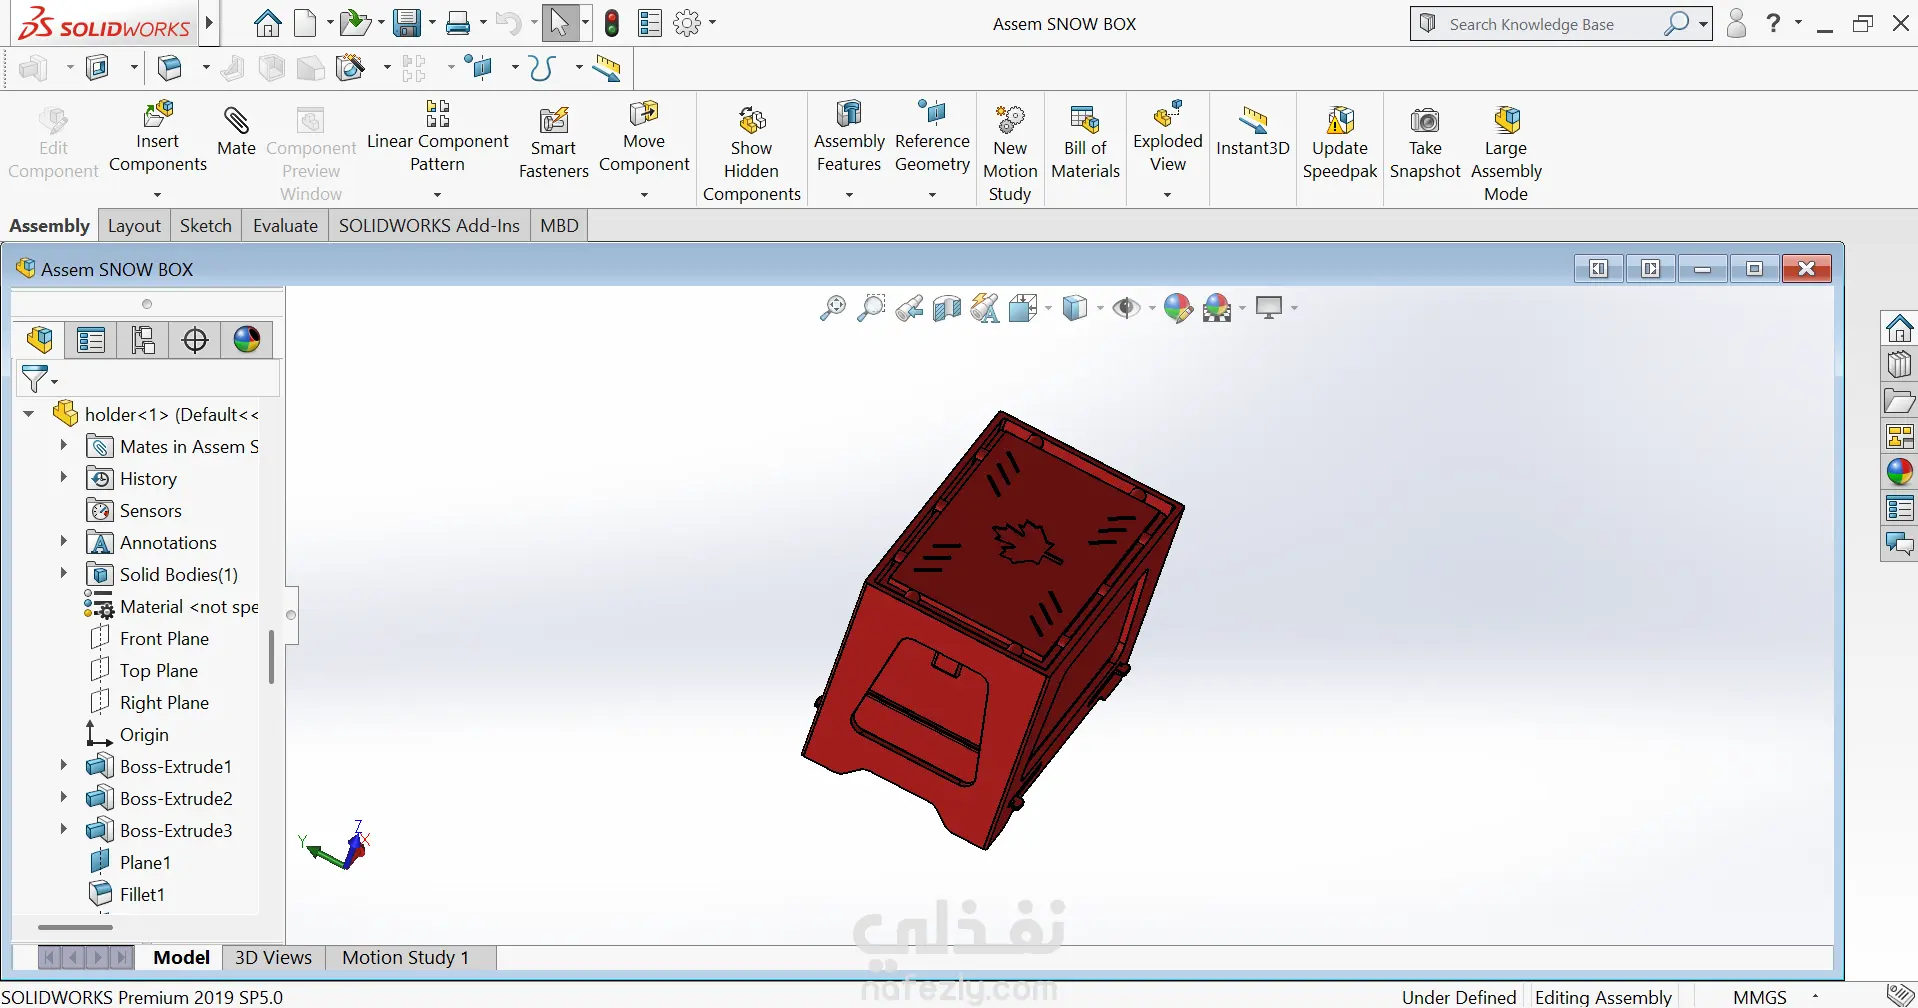Screen dimensions: 1918x1008
Task: Switch to the MBD tab
Action: 559,226
